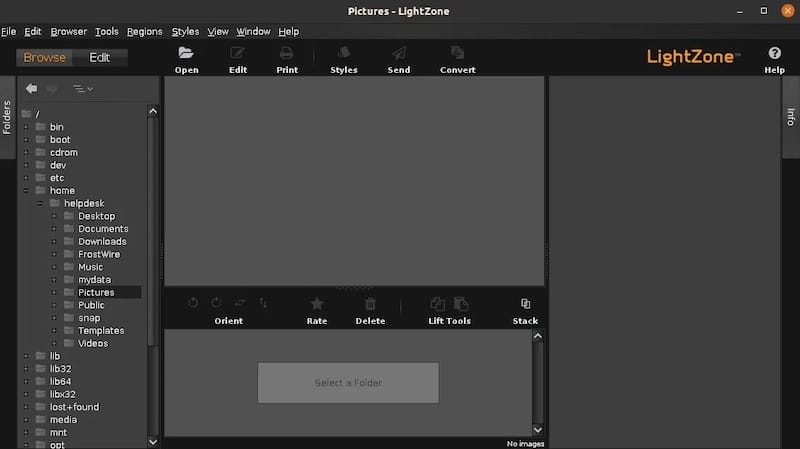The image size is (800, 449).
Task: Select the snap folder
Action: tap(89, 318)
